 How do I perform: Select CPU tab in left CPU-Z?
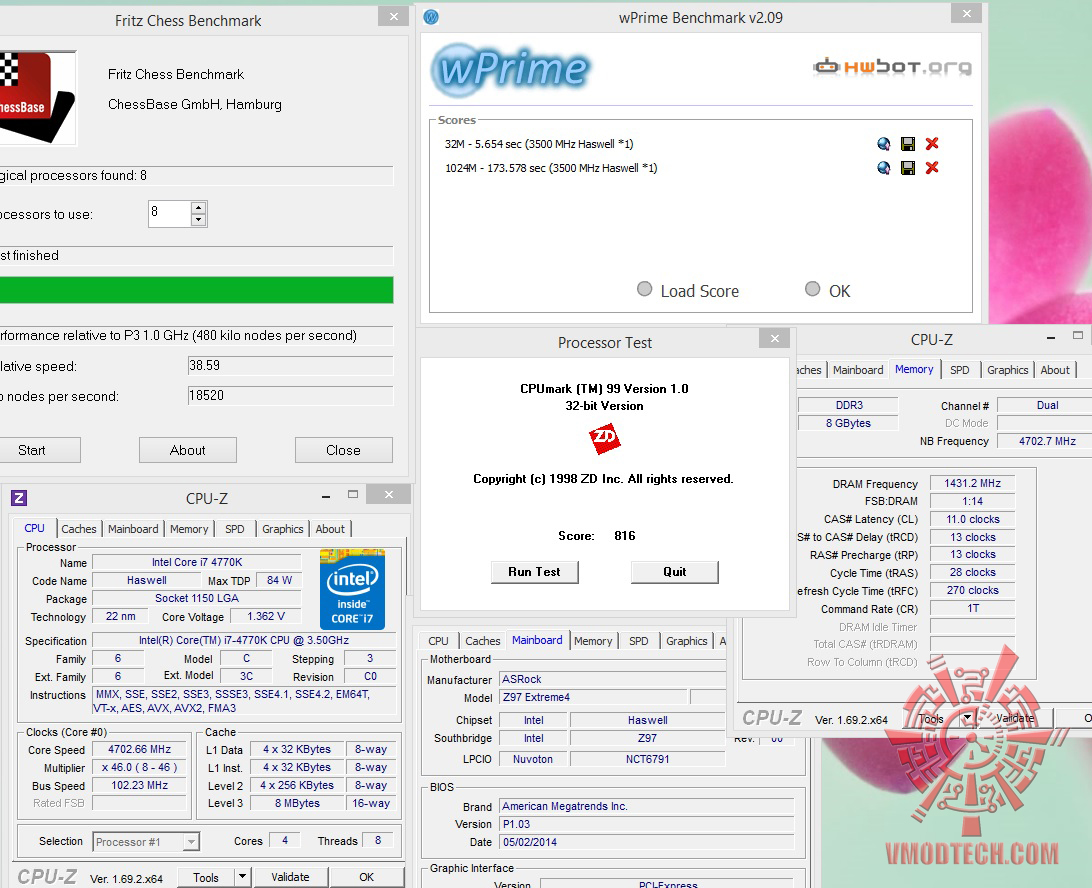point(34,528)
